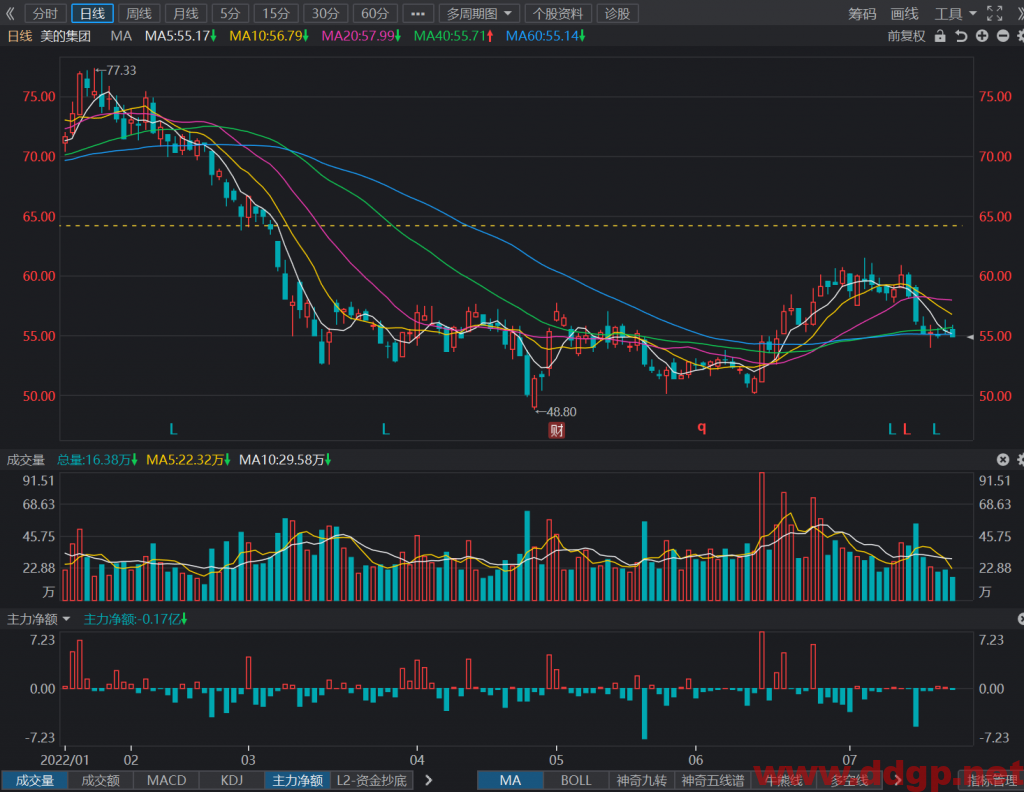Open the 财 financial report marker

556,430
